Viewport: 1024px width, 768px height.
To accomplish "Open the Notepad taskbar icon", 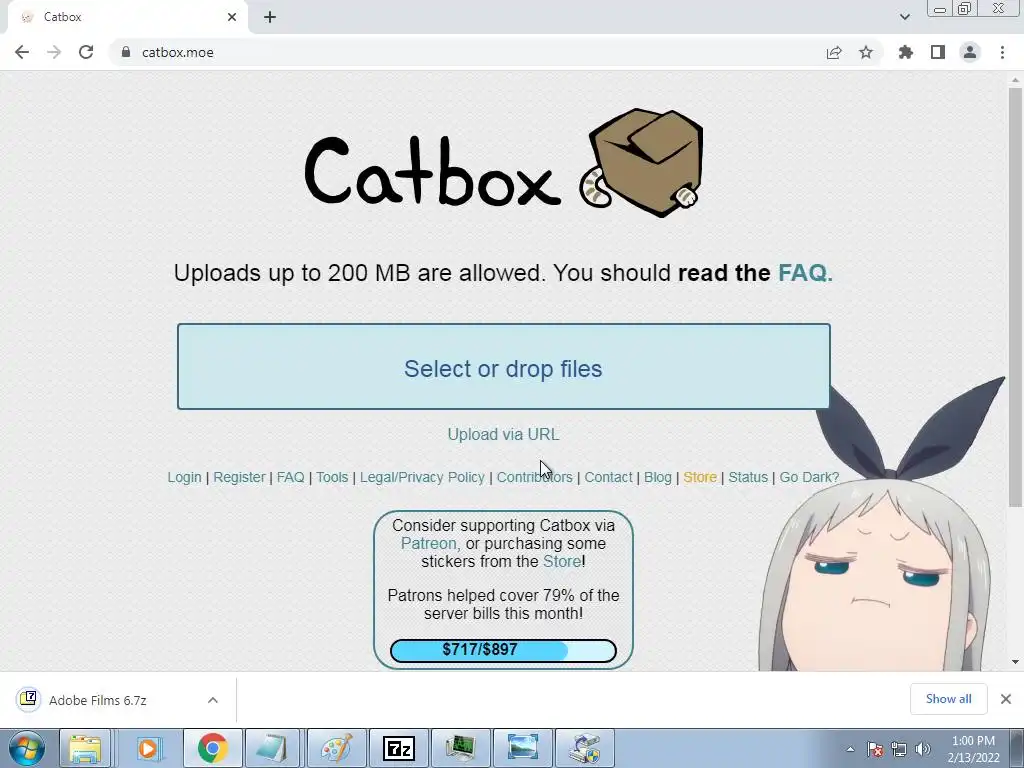I will (x=274, y=748).
